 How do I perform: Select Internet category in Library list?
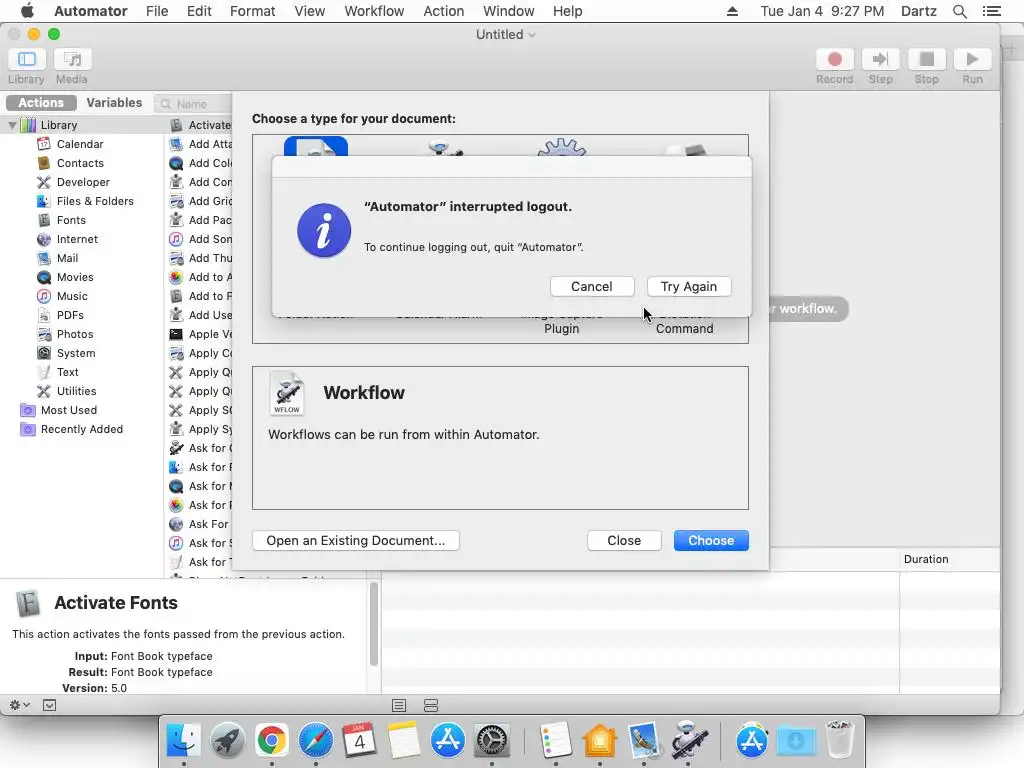(77, 239)
